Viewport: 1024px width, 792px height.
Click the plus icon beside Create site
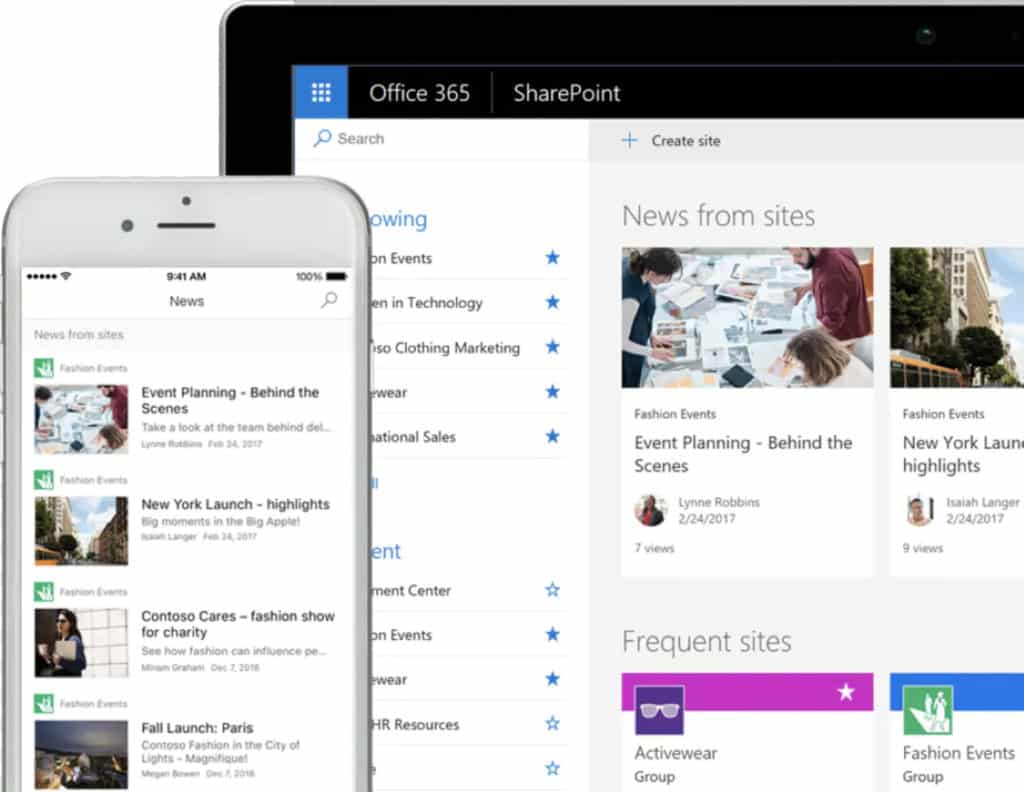628,141
